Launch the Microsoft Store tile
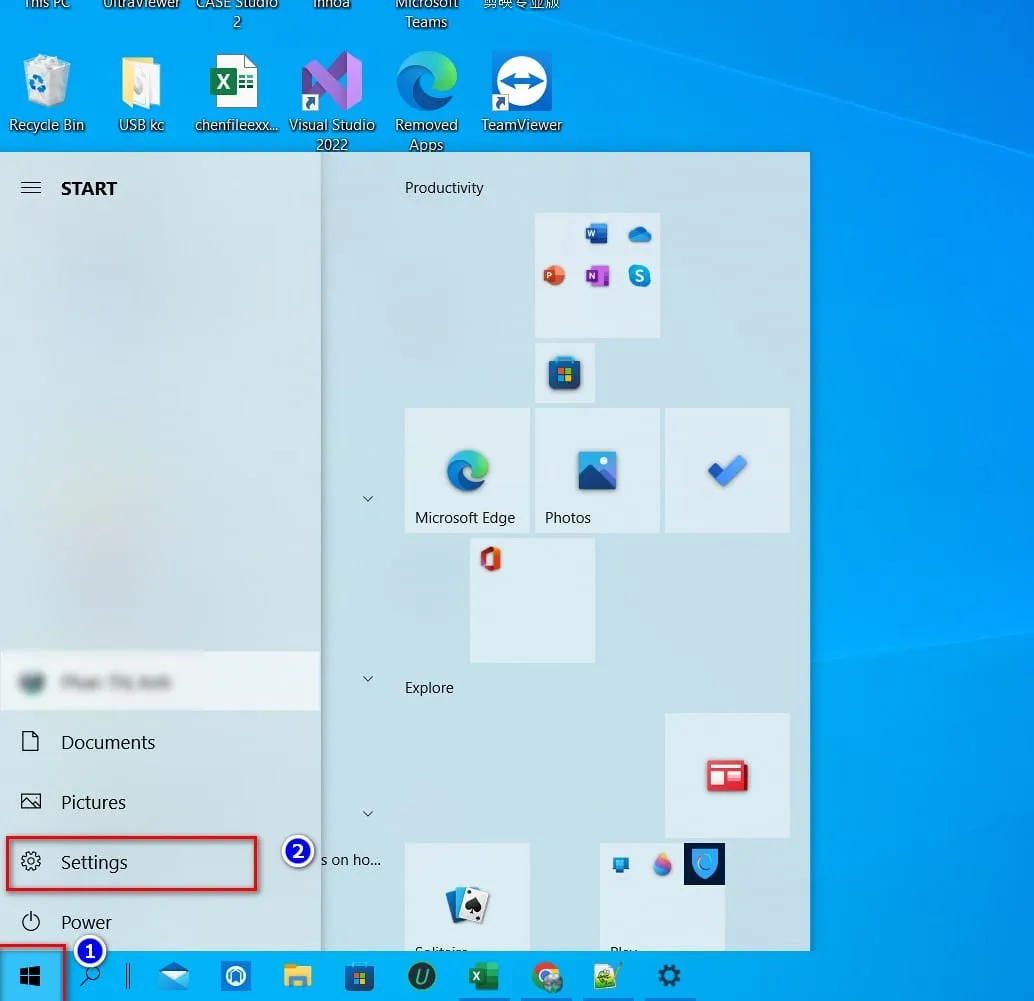 click(565, 372)
